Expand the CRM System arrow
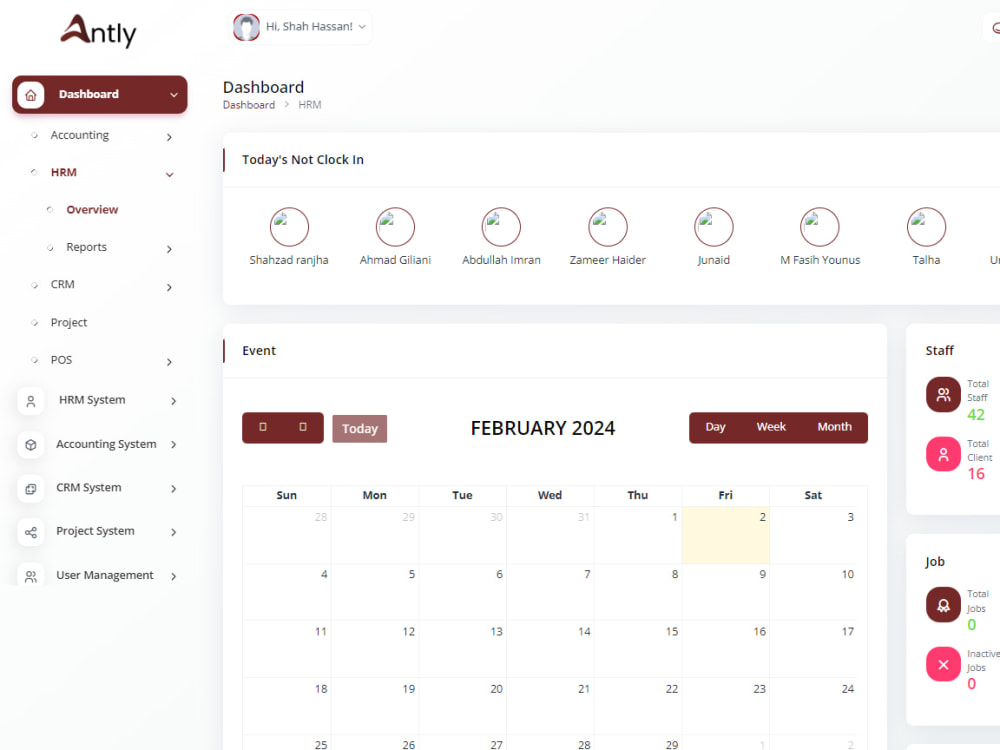This screenshot has width=1000, height=750. click(x=173, y=488)
